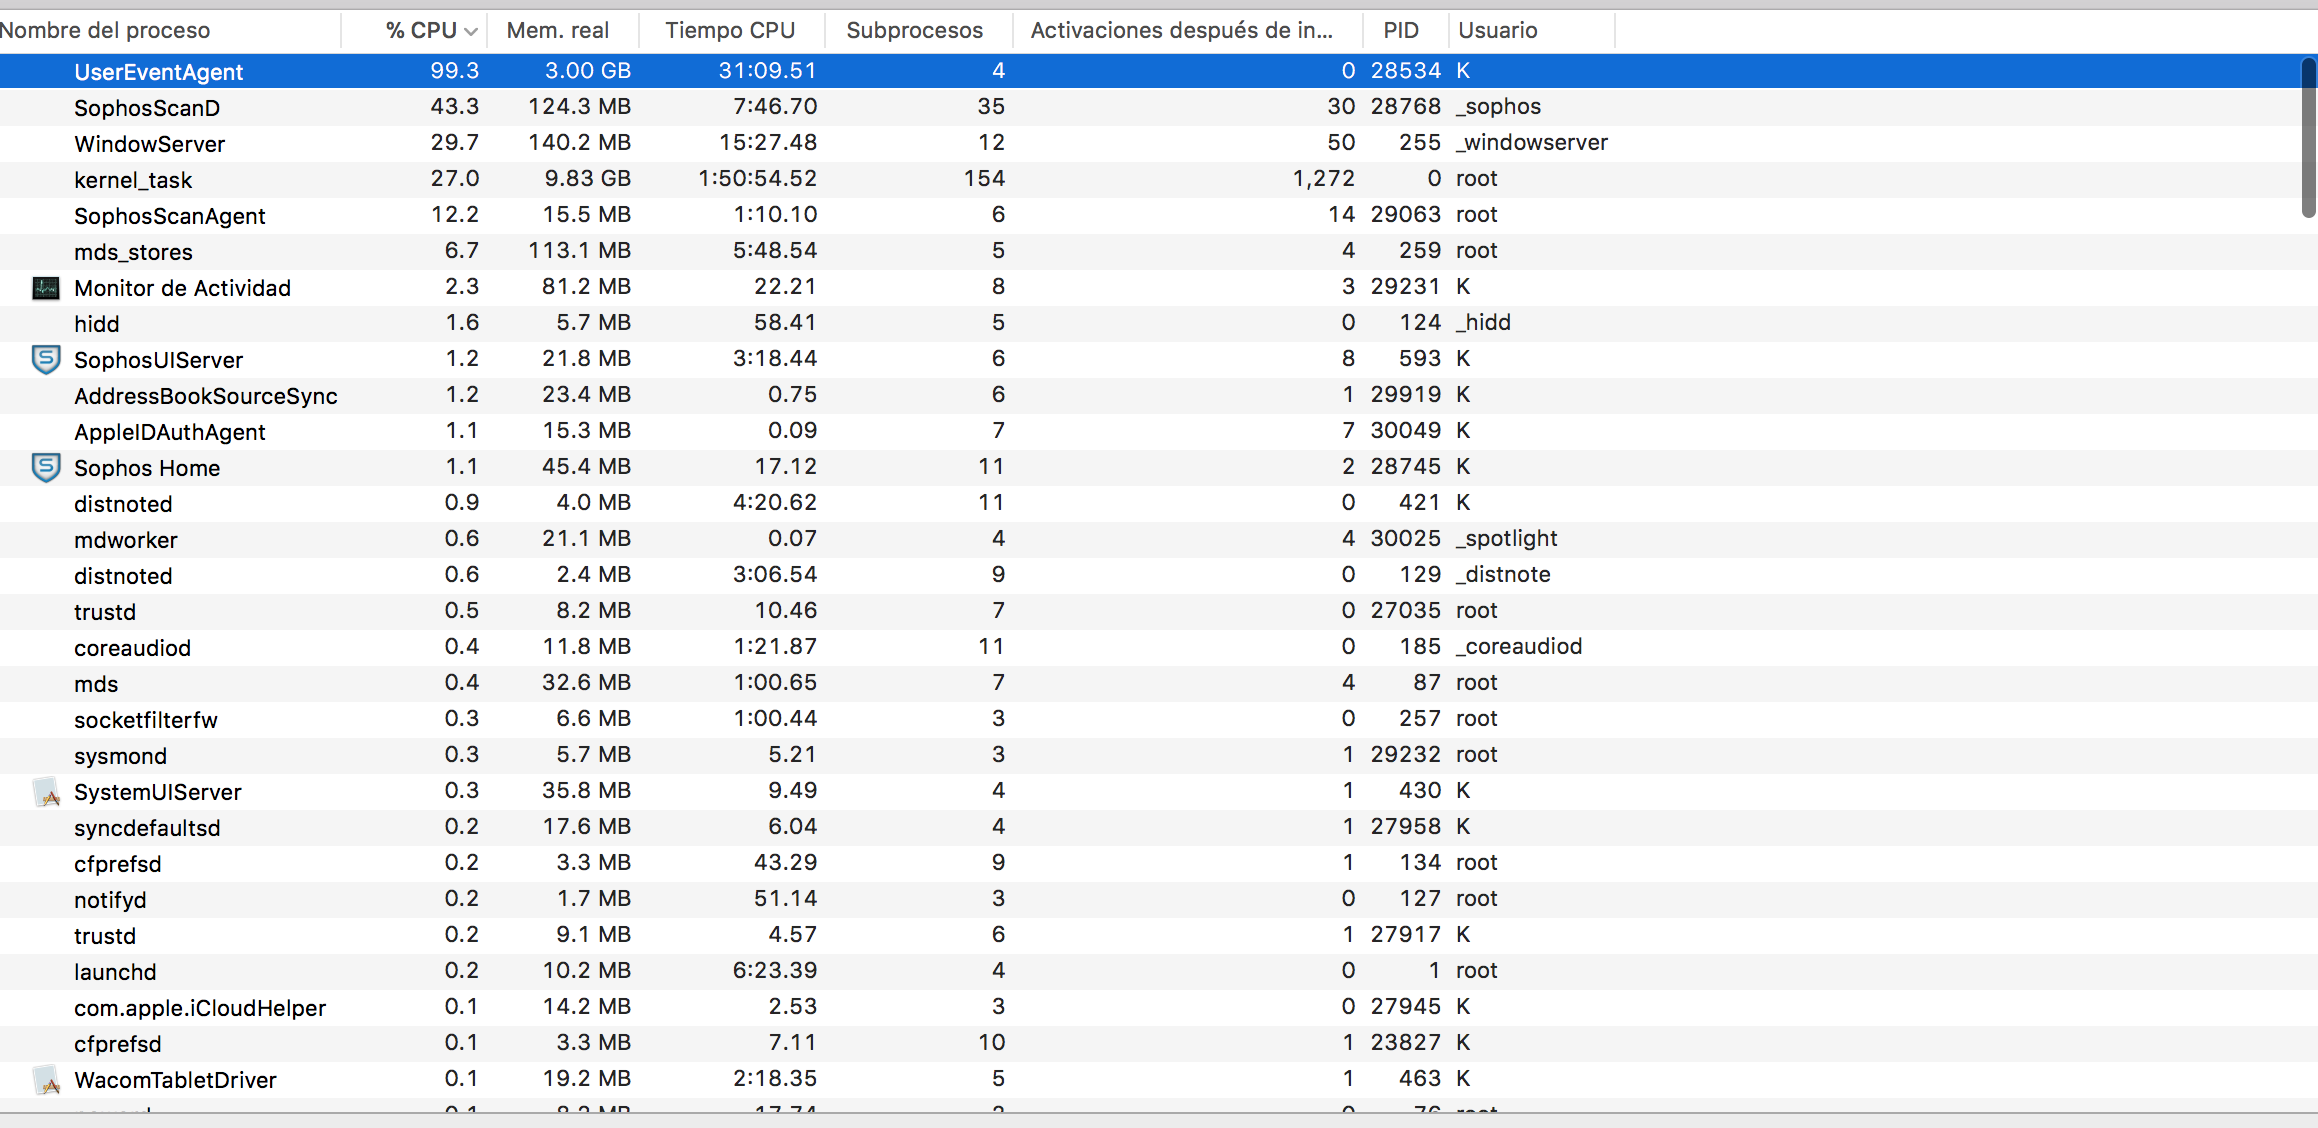
Task: Select the cfprefsd process with PID 23827
Action: pos(118,1044)
